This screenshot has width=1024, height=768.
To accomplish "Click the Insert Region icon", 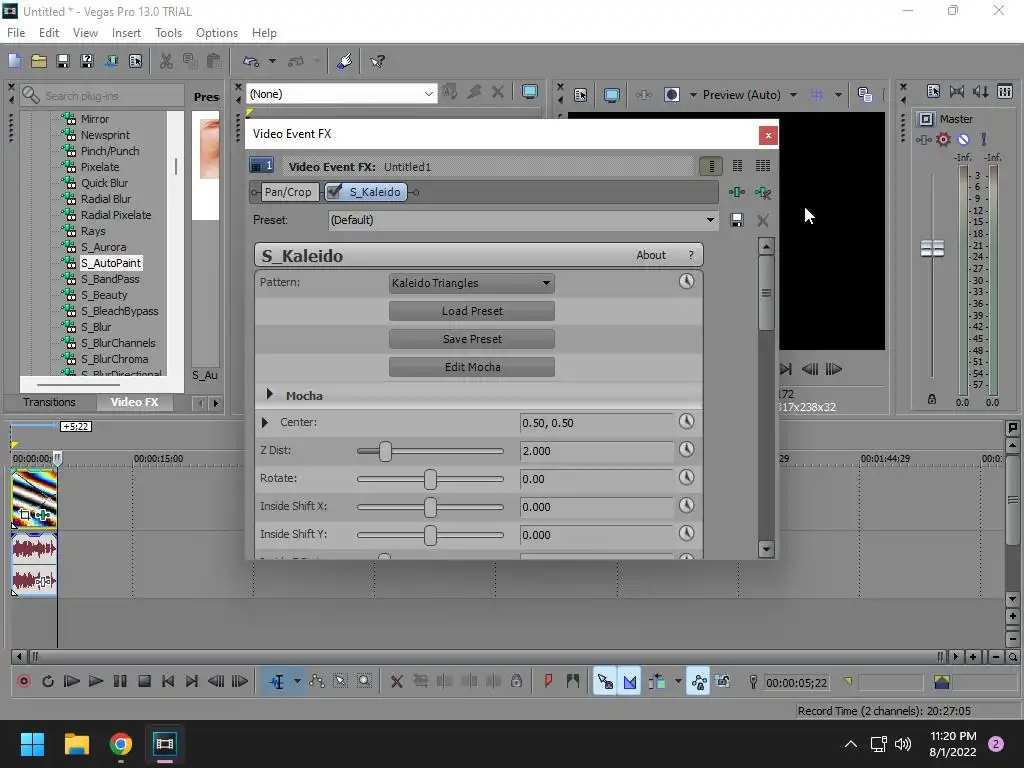I will (x=573, y=682).
